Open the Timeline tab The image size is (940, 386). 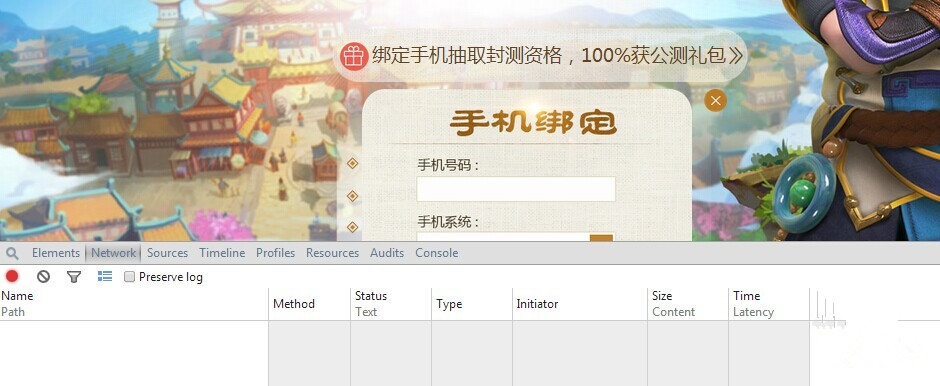point(222,253)
